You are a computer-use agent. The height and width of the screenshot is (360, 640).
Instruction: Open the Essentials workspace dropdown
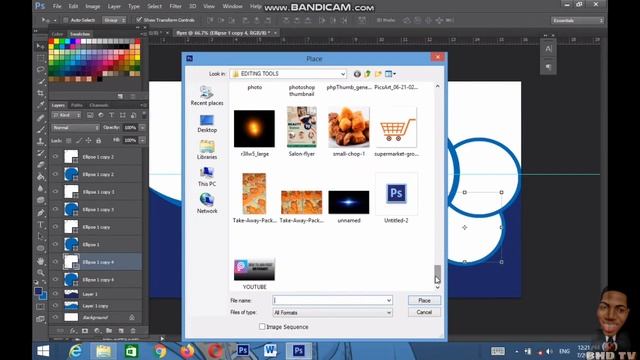[577, 20]
